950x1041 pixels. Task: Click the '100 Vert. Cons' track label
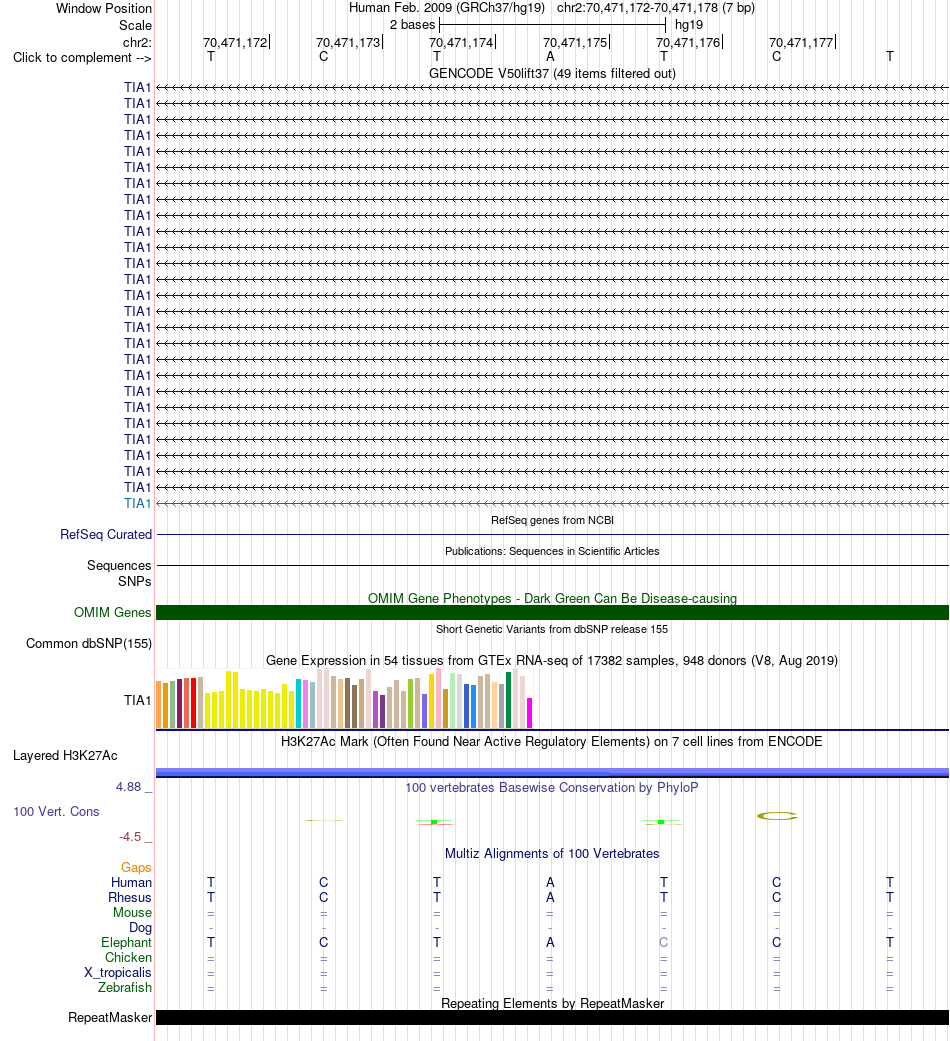[x=56, y=811]
